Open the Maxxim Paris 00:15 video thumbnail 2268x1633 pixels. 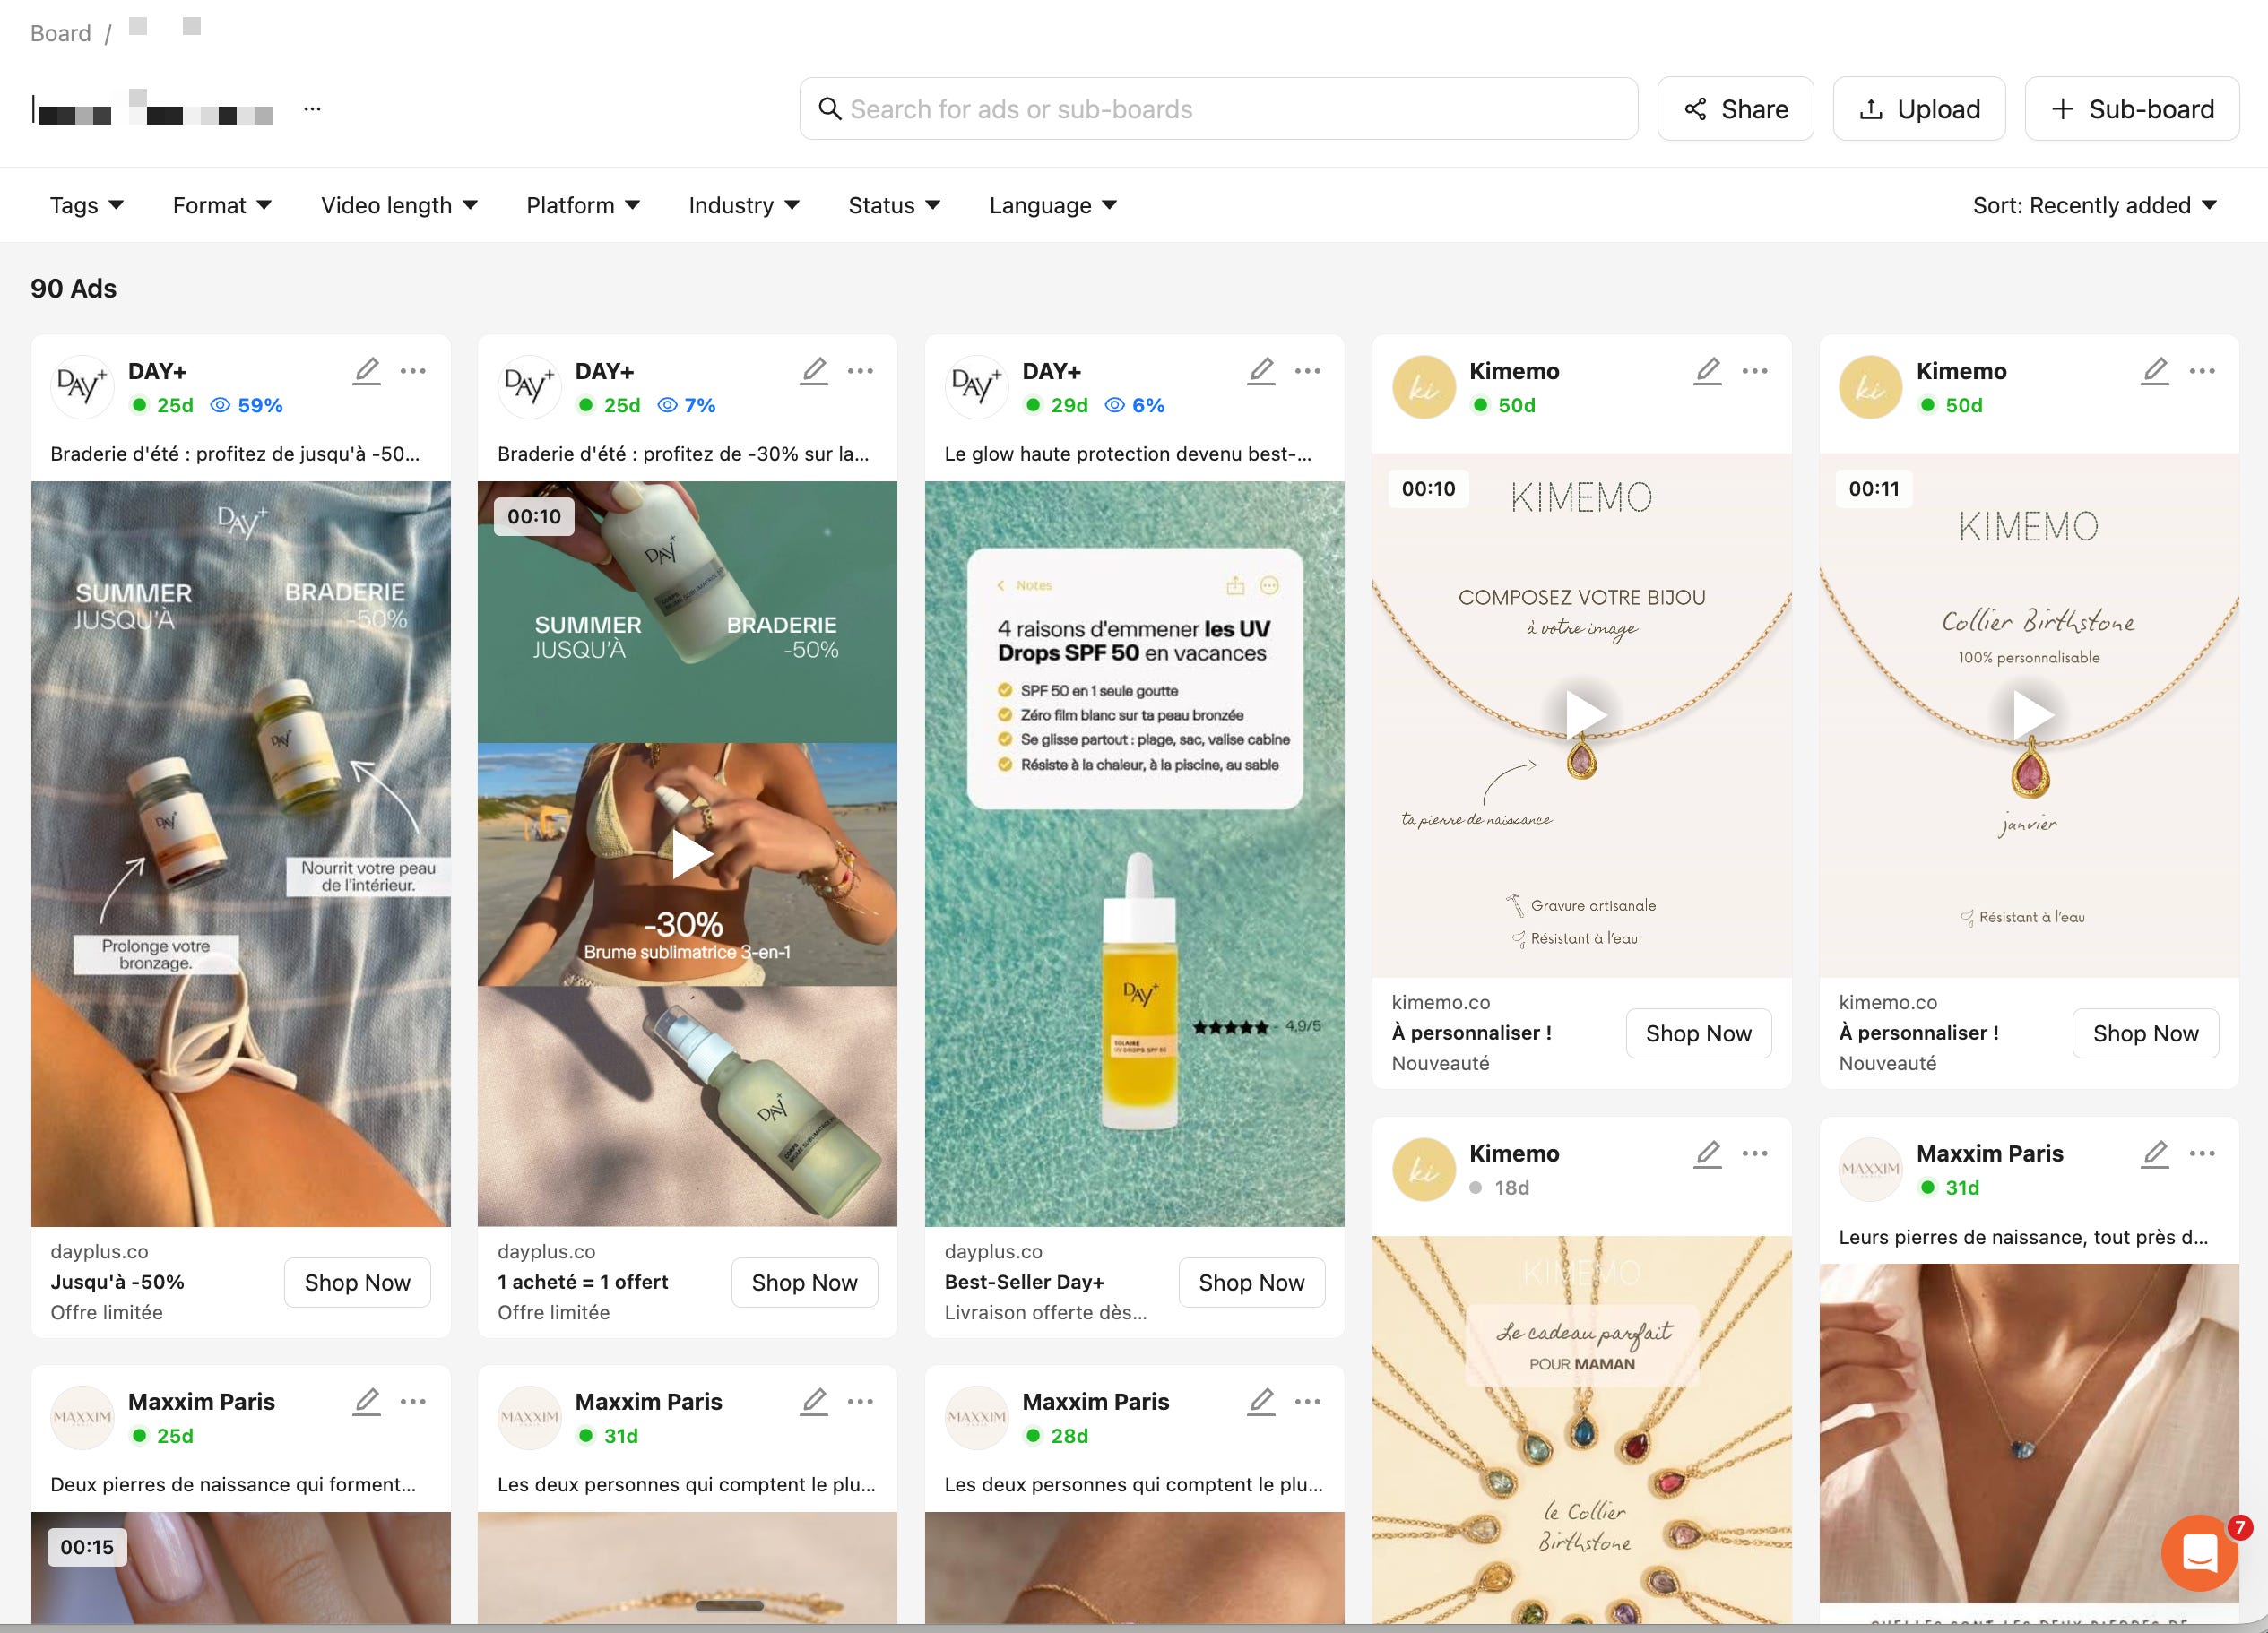[240, 1568]
